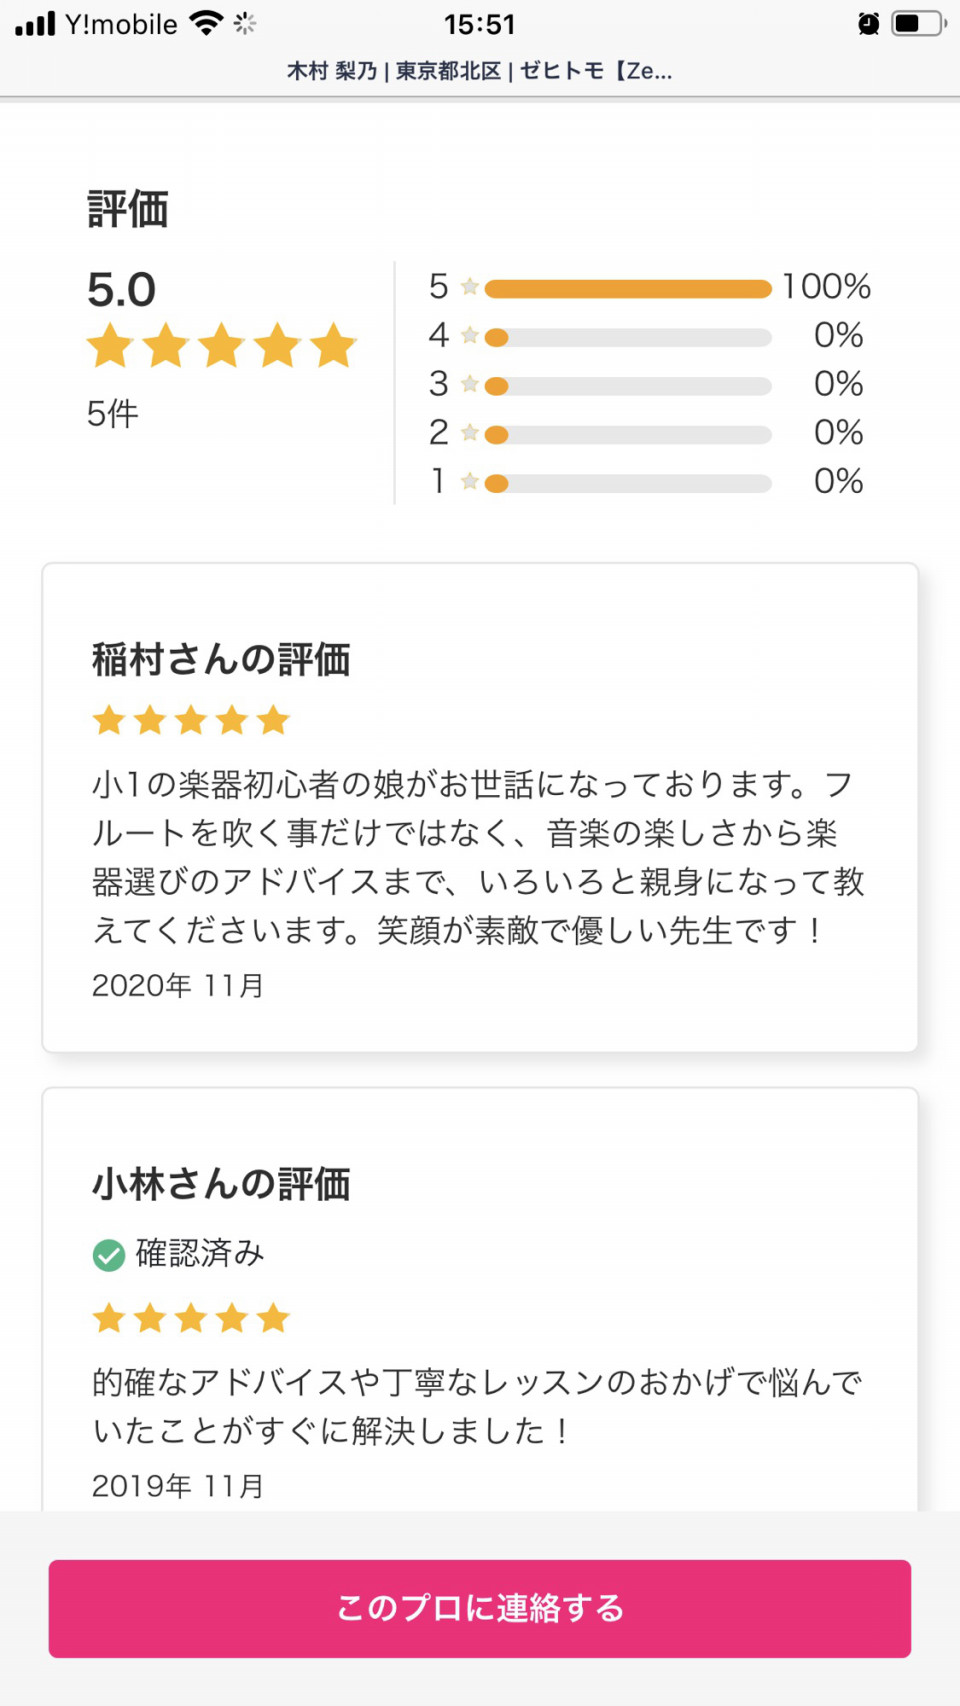Image resolution: width=960 pixels, height=1706 pixels.
Task: Tap the loading spinner in status bar
Action: click(x=245, y=23)
